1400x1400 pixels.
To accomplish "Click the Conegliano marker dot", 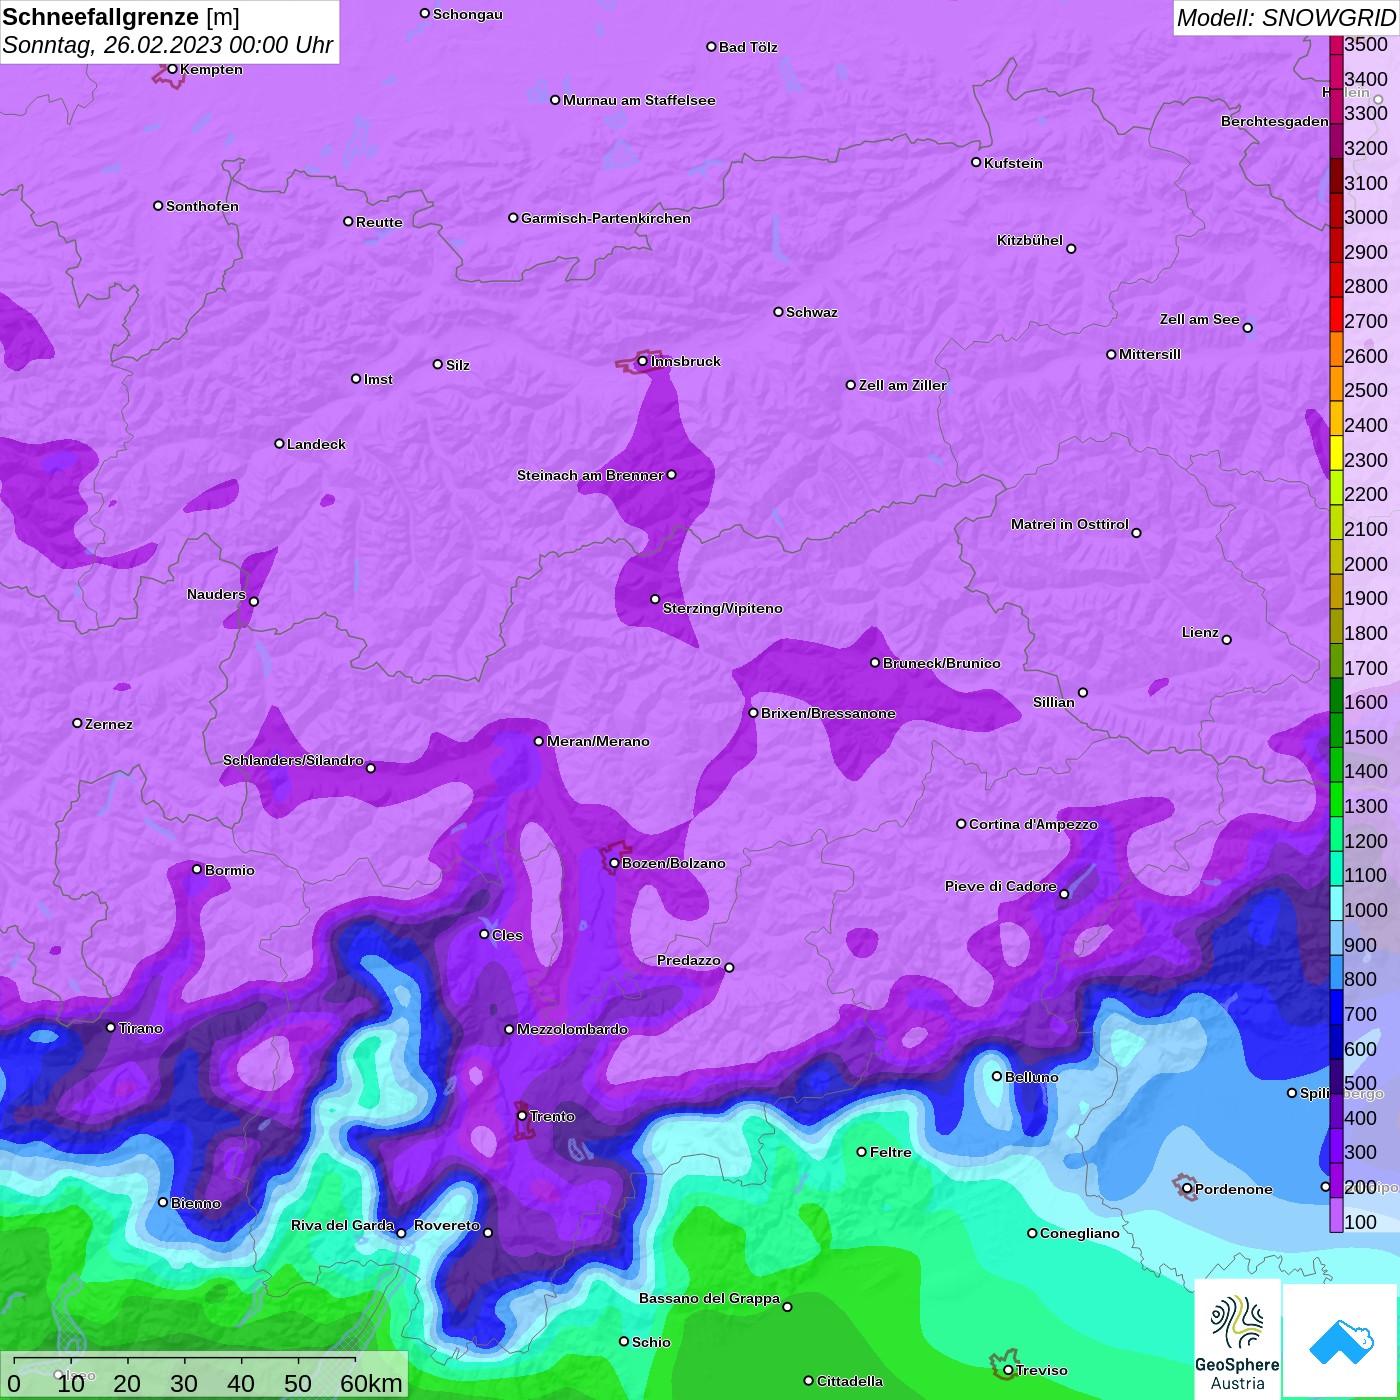I will pyautogui.click(x=1032, y=1233).
